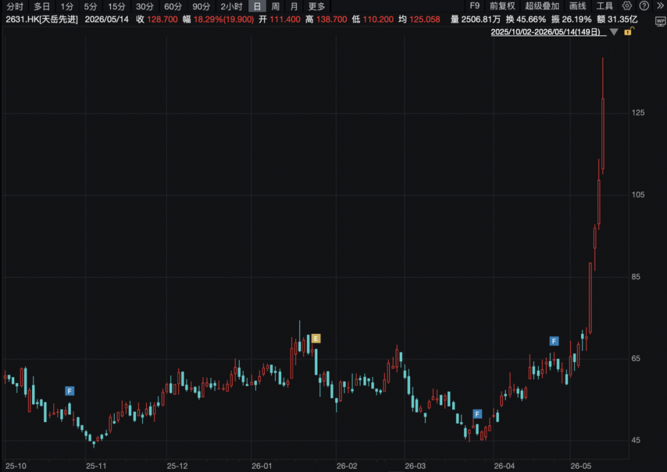Switch to the 月 monthly interval

(294, 6)
